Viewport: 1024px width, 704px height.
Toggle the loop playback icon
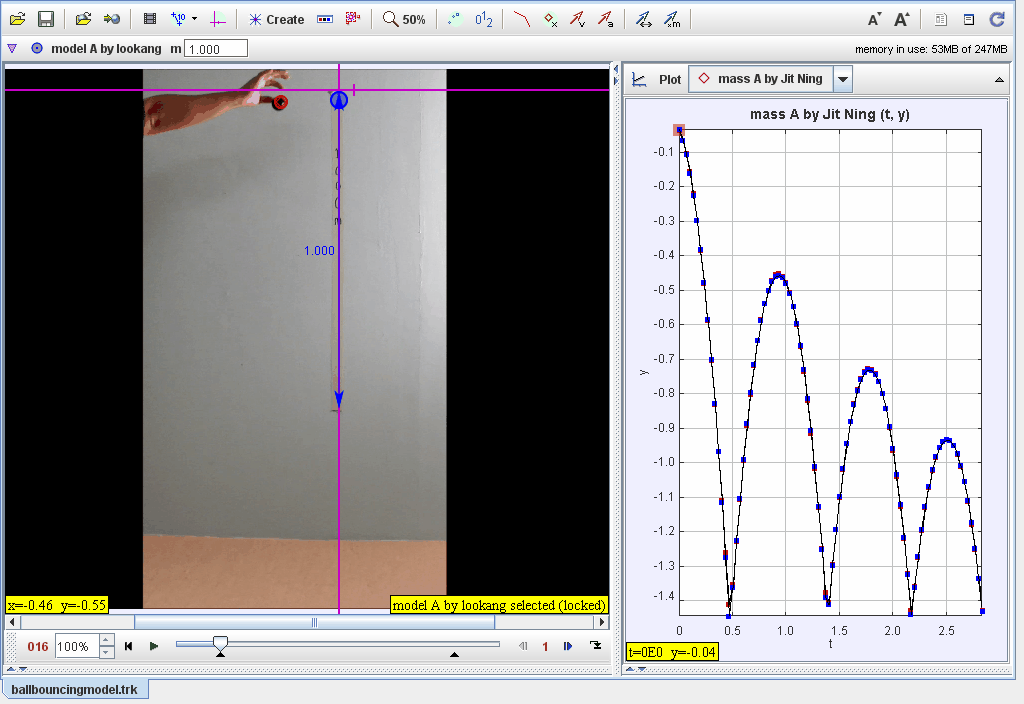click(x=596, y=645)
